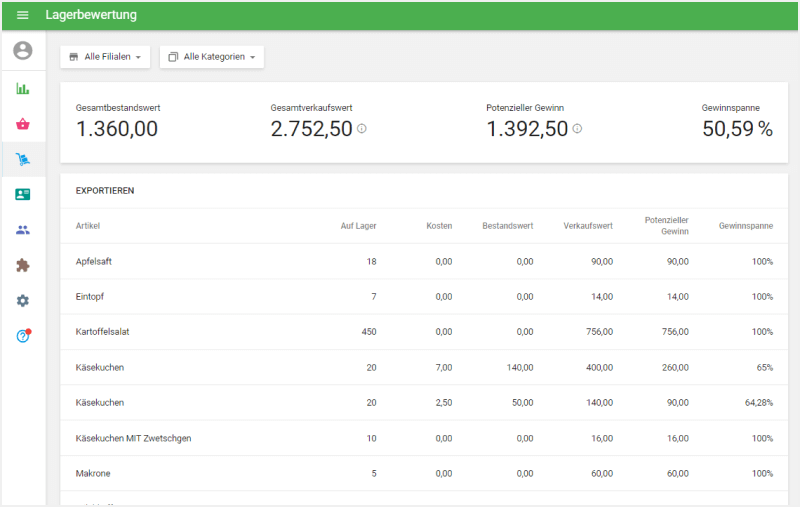Open the settings gear icon
The width and height of the screenshot is (800, 507).
[x=23, y=301]
